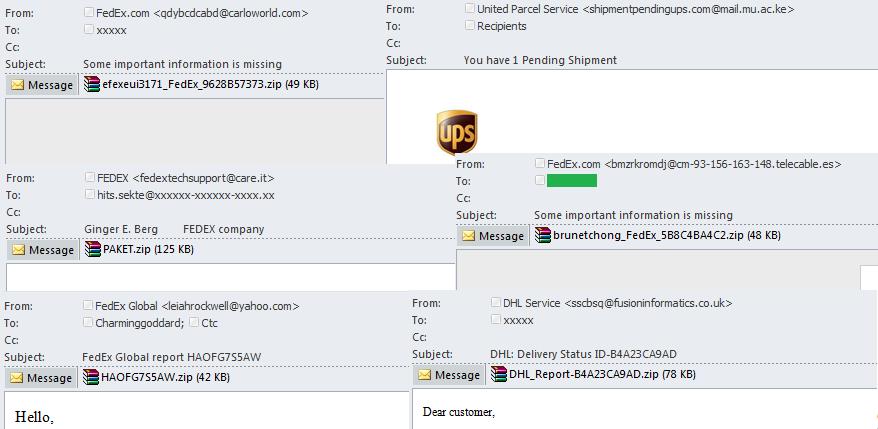Click Message envelope icon in DHL email
878x429 pixels.
coord(425,375)
